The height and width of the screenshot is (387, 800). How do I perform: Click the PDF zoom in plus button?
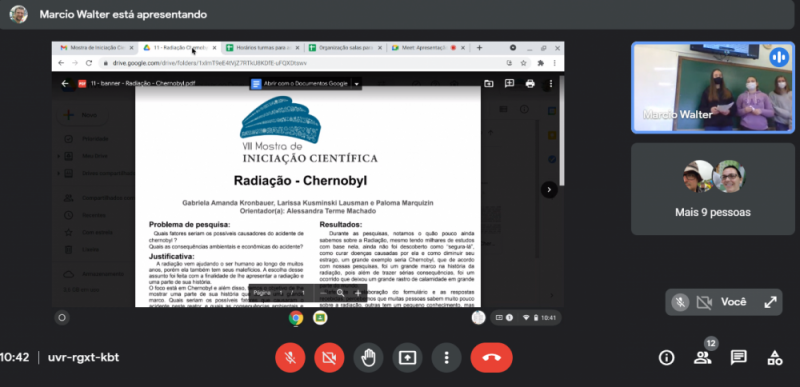(358, 293)
